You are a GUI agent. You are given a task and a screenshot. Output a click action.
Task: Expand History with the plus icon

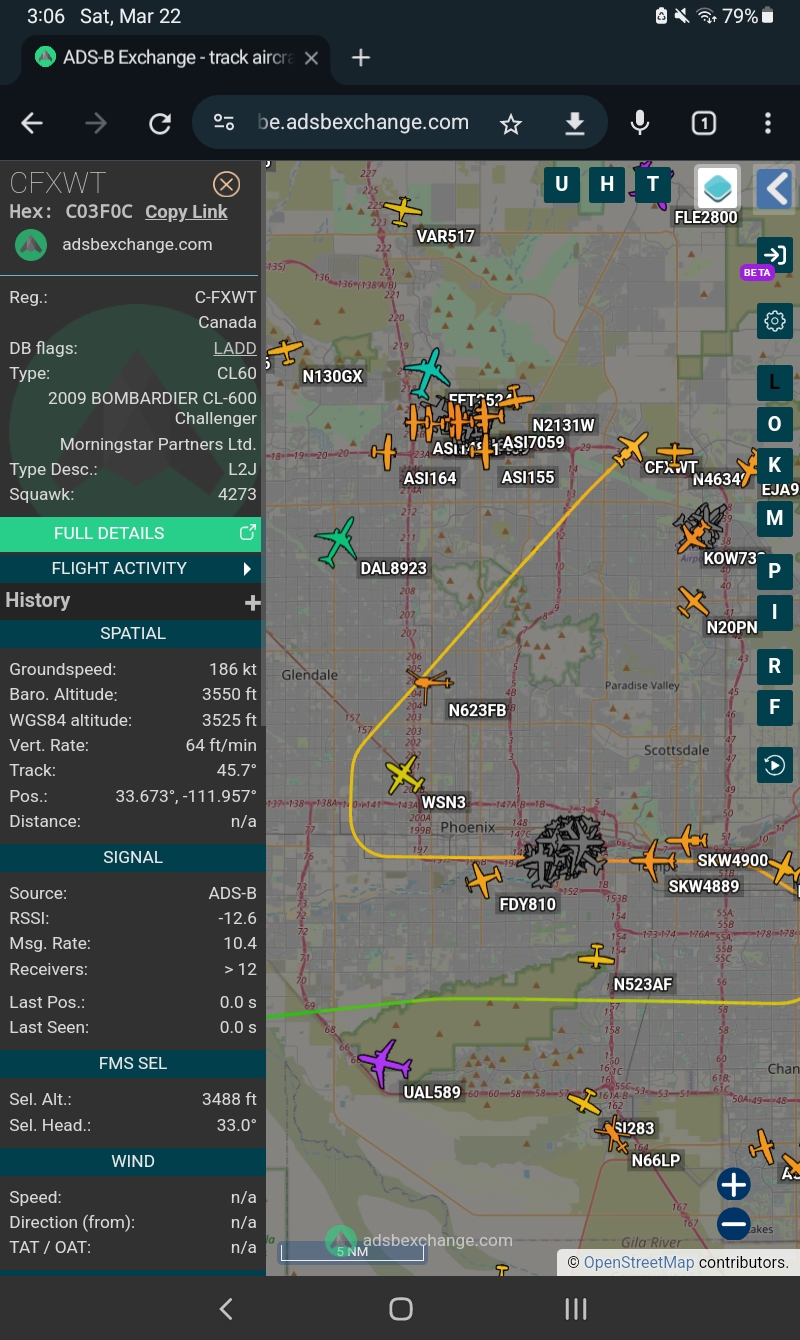pyautogui.click(x=252, y=603)
